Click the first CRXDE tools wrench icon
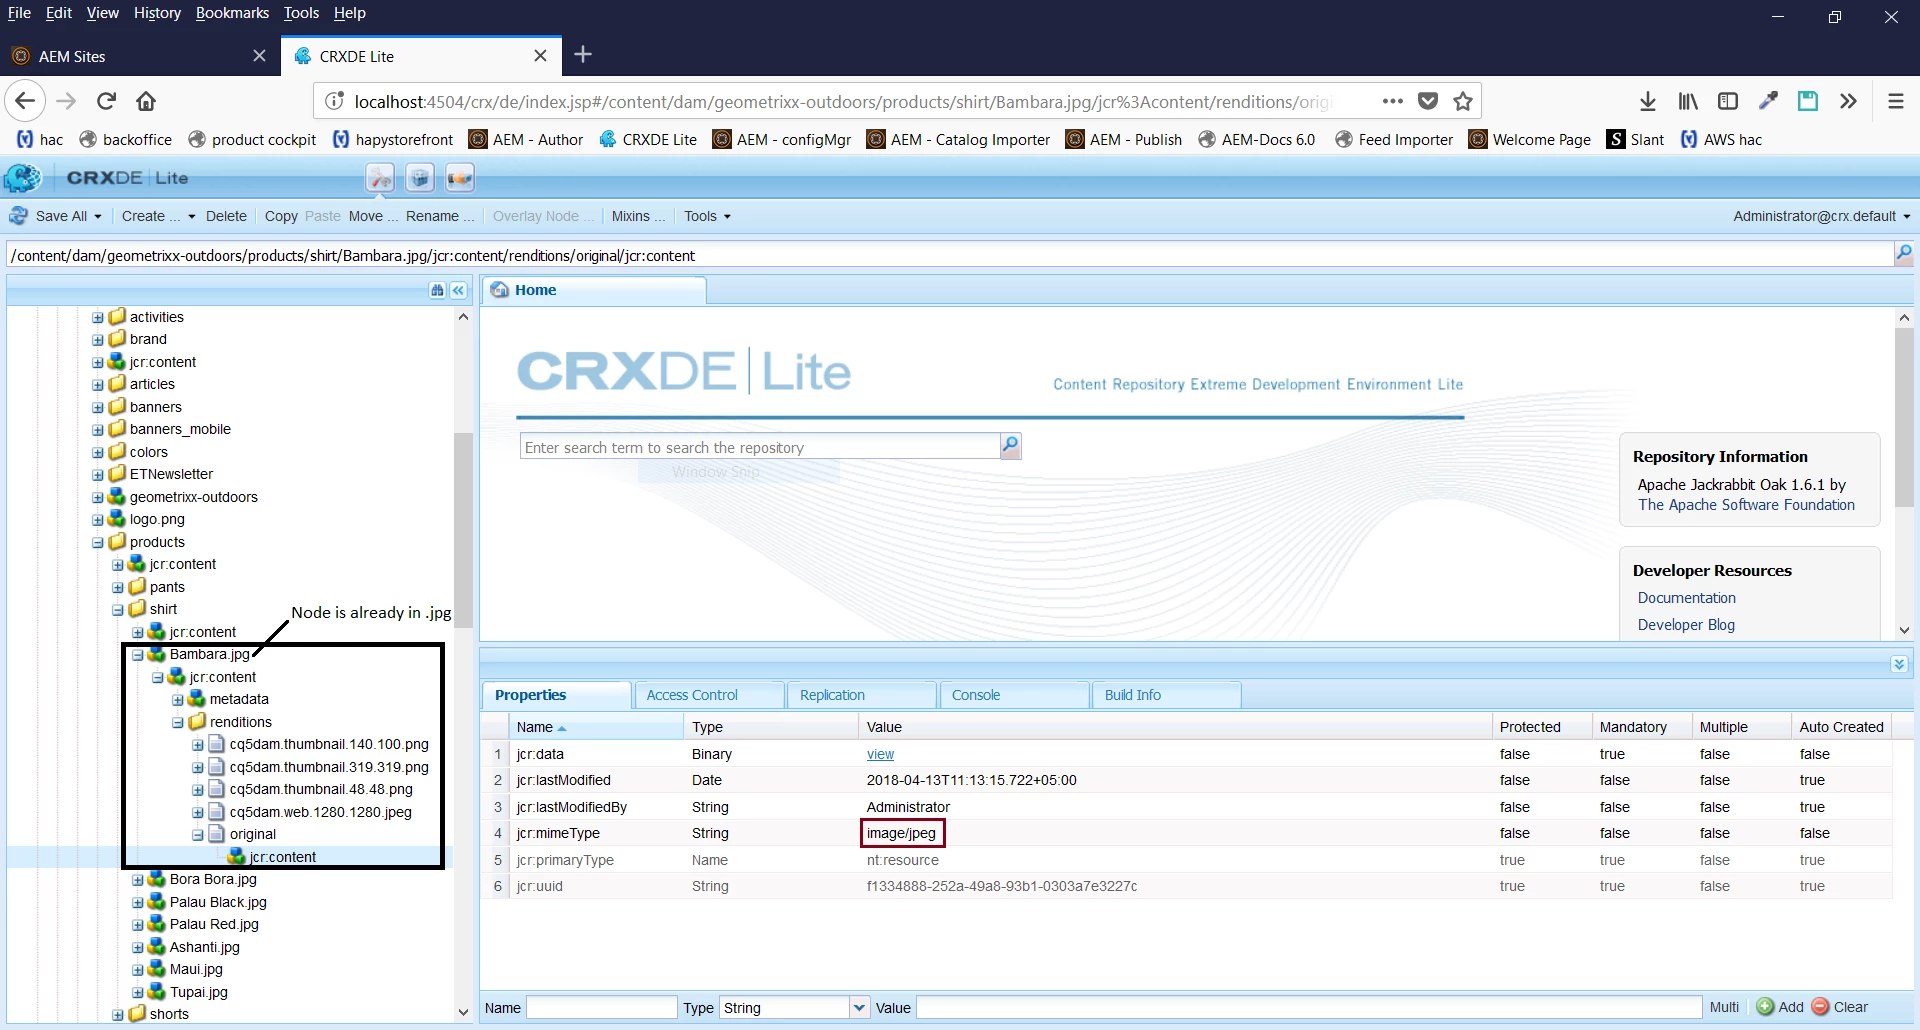 tap(380, 178)
